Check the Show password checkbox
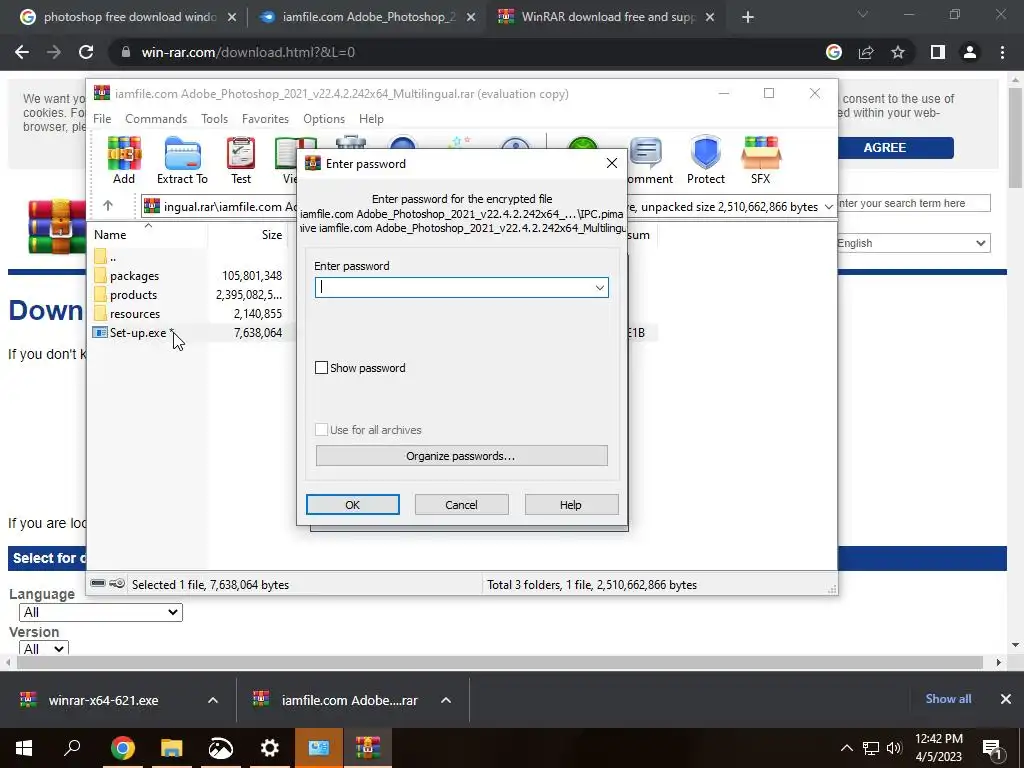This screenshot has height=768, width=1024. (x=321, y=368)
